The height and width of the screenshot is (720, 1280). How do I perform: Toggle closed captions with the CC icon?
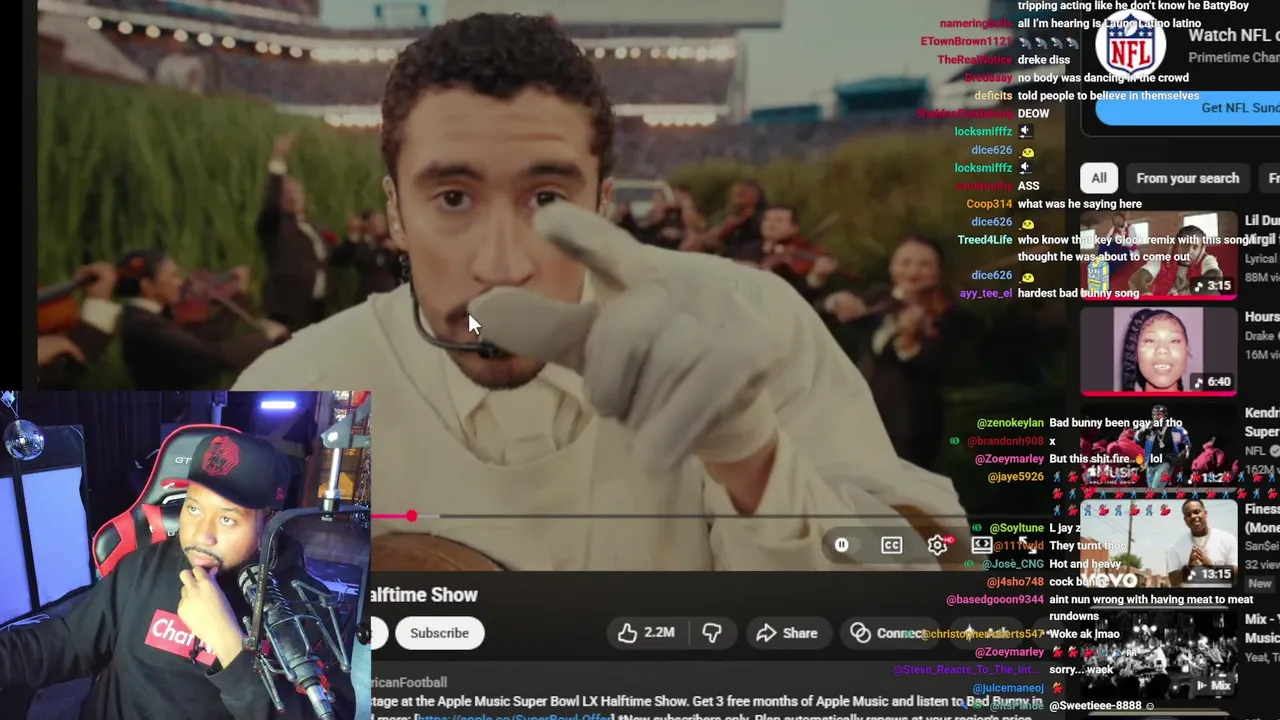point(891,545)
